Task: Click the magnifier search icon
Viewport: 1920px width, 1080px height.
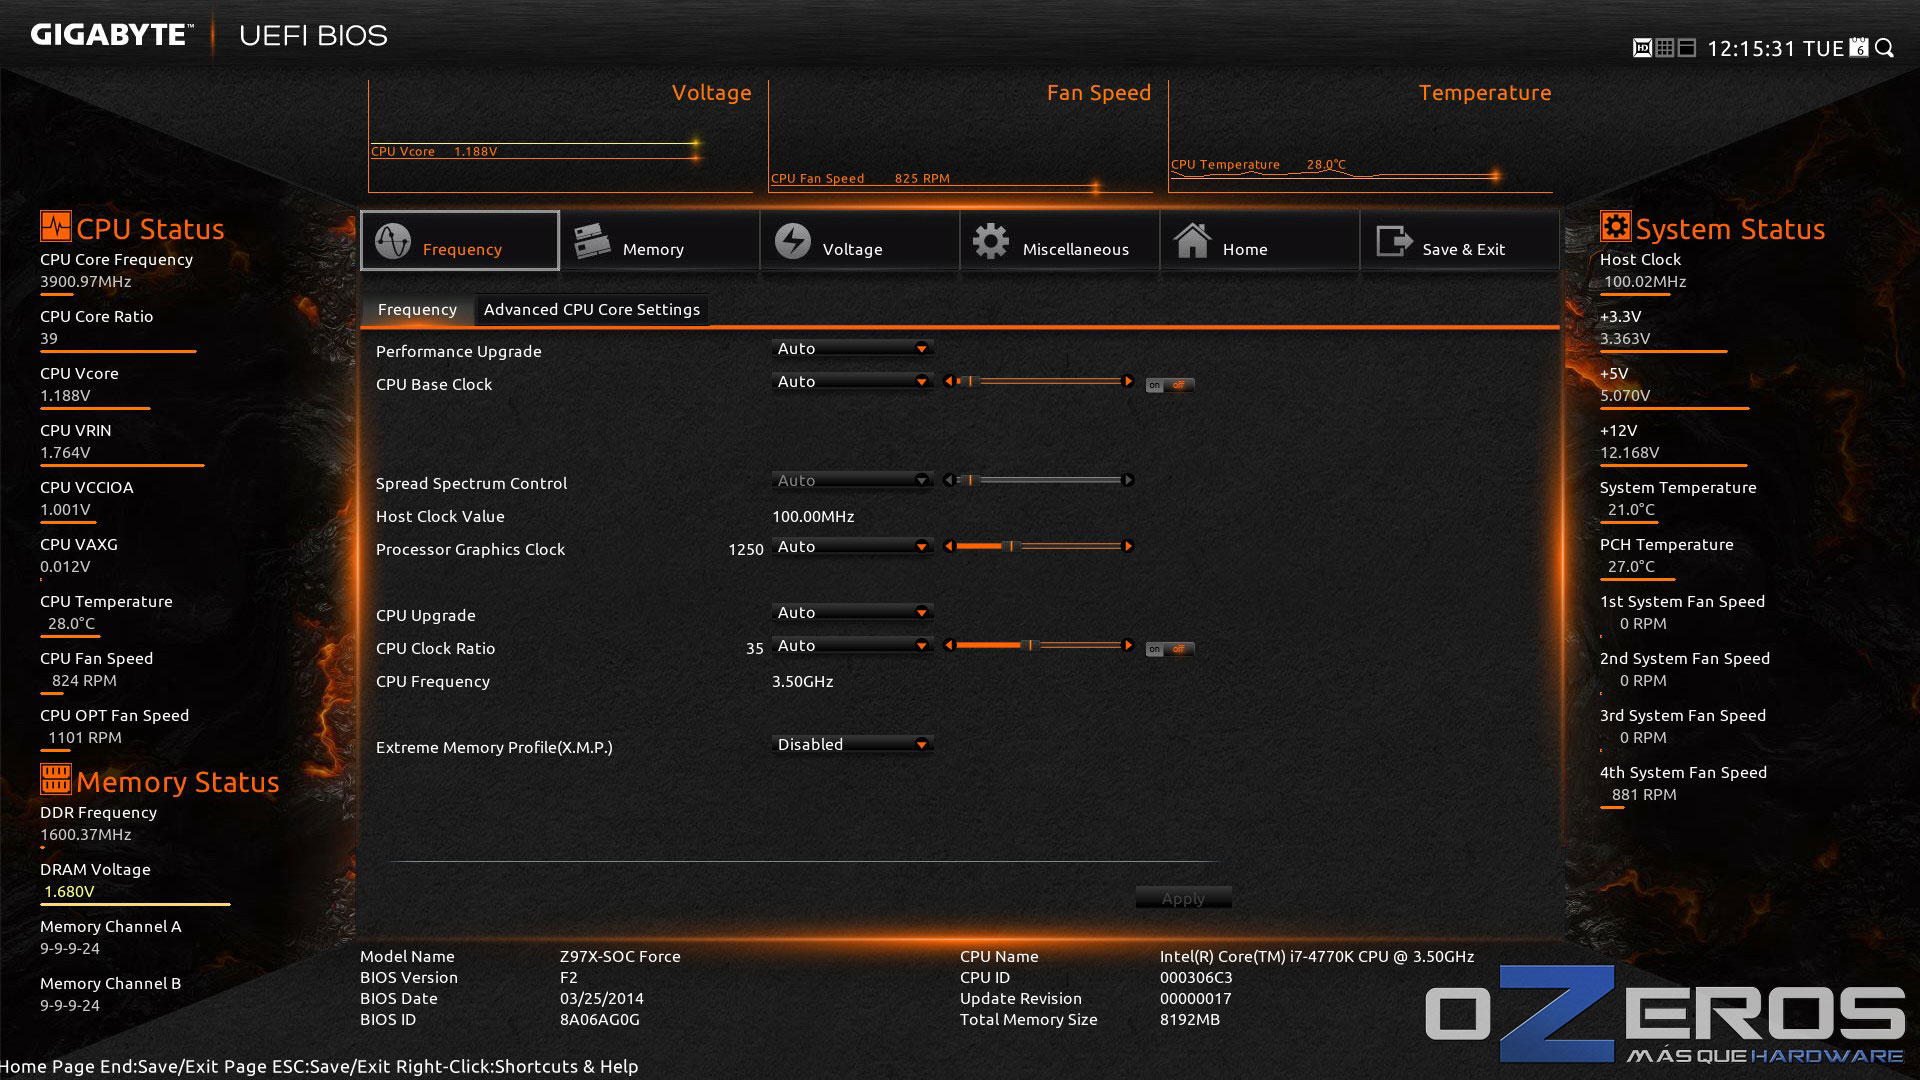Action: pyautogui.click(x=1885, y=48)
